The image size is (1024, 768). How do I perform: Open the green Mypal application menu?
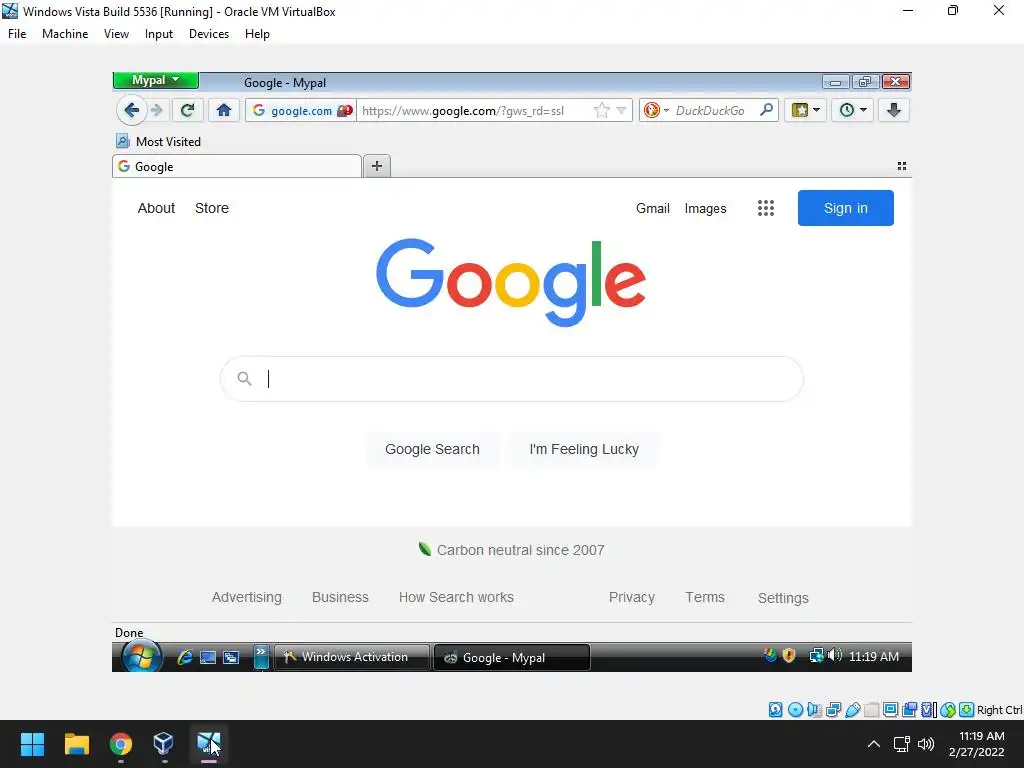point(155,80)
